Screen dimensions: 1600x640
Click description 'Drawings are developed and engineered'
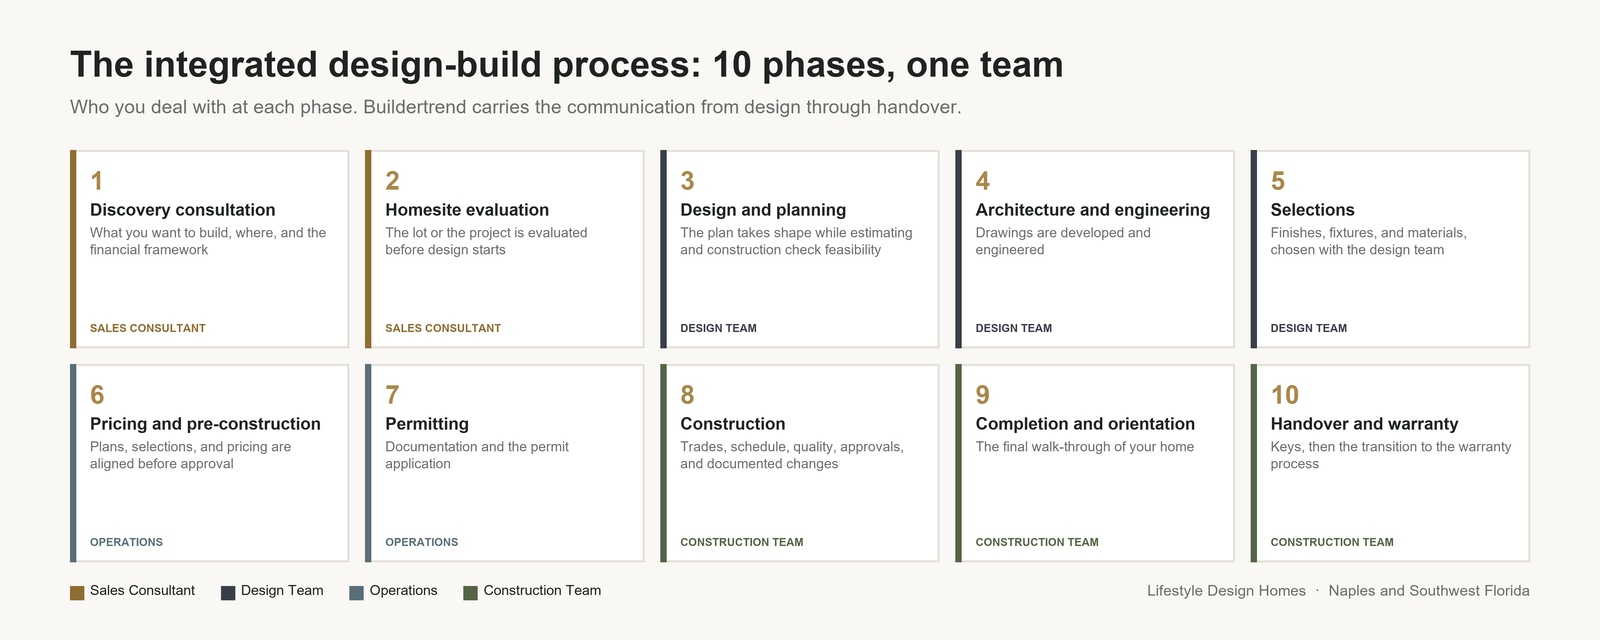(x=1063, y=241)
